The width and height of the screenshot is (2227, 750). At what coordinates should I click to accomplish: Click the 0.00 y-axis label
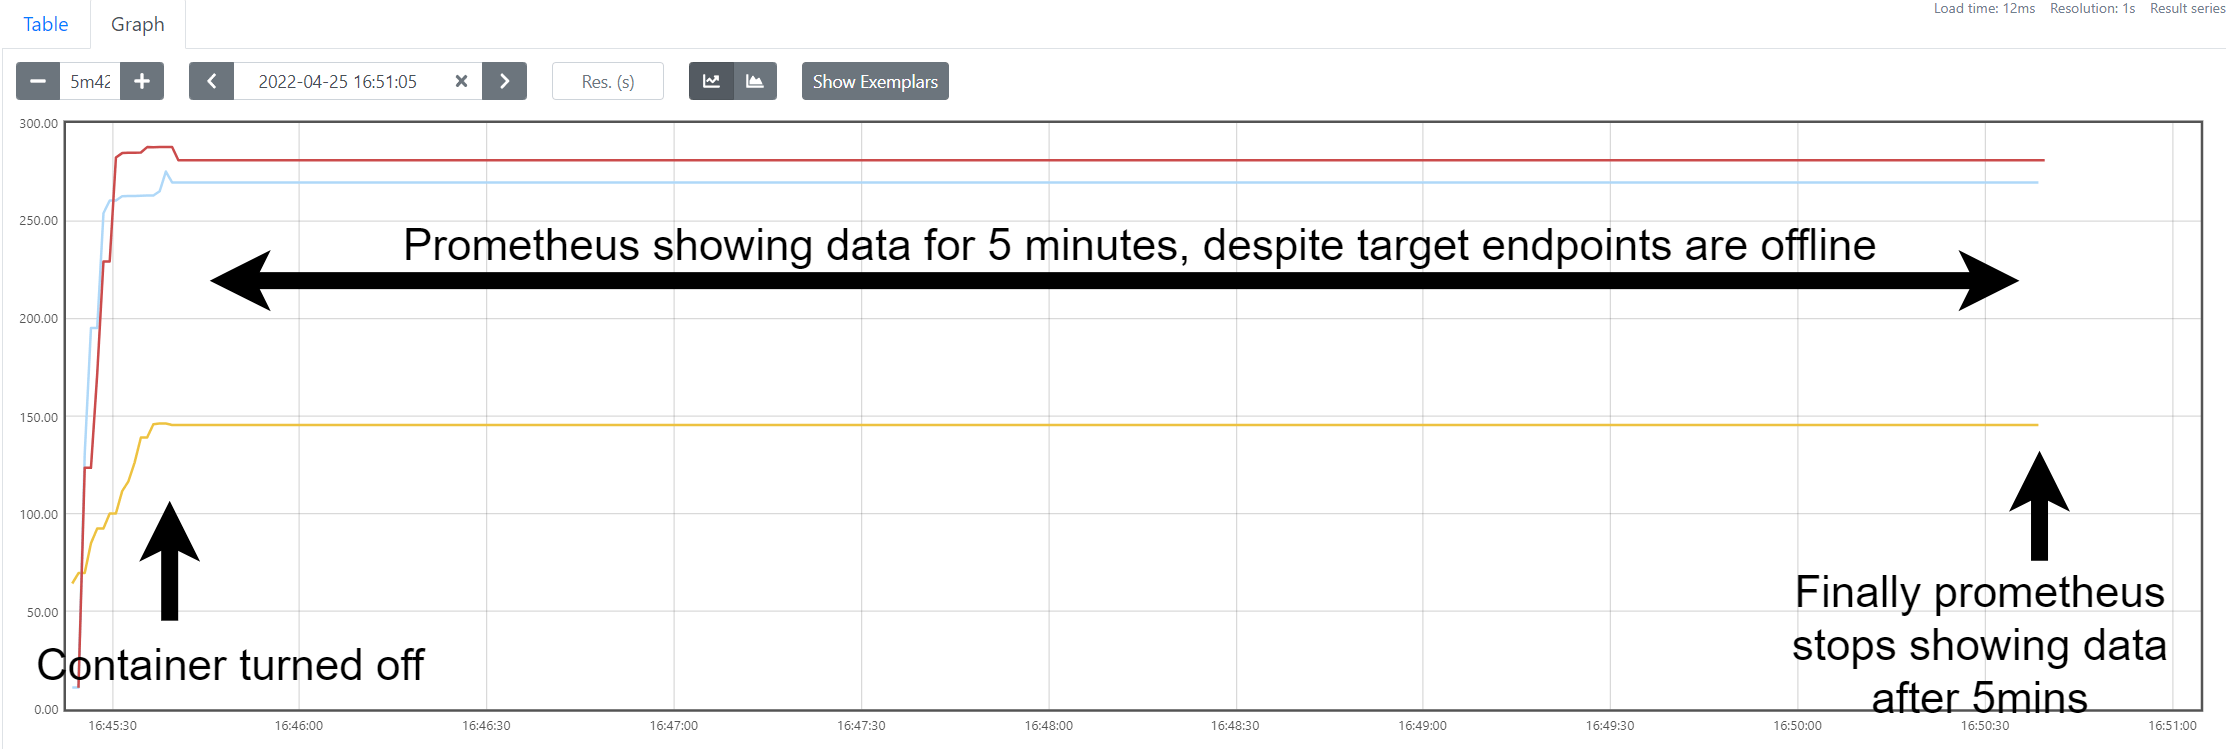pyautogui.click(x=46, y=709)
